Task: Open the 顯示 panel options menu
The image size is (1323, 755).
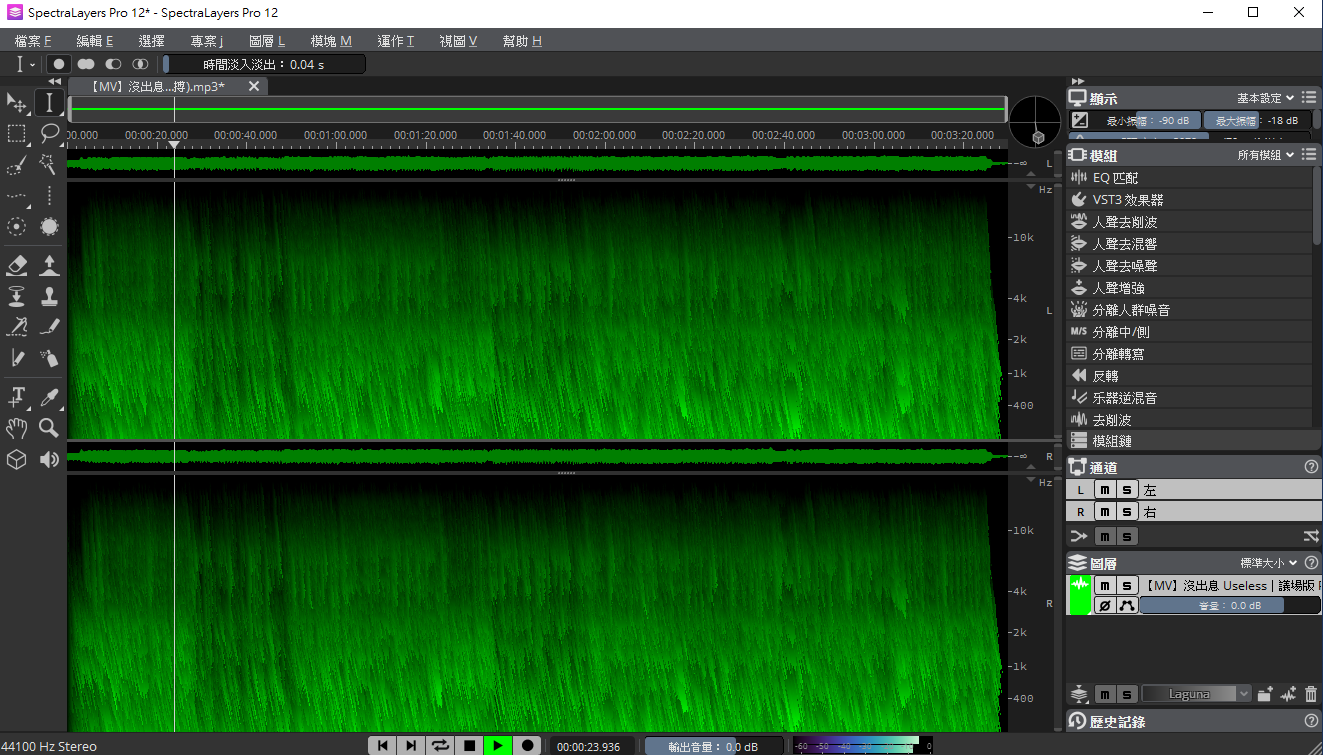Action: [x=1309, y=98]
